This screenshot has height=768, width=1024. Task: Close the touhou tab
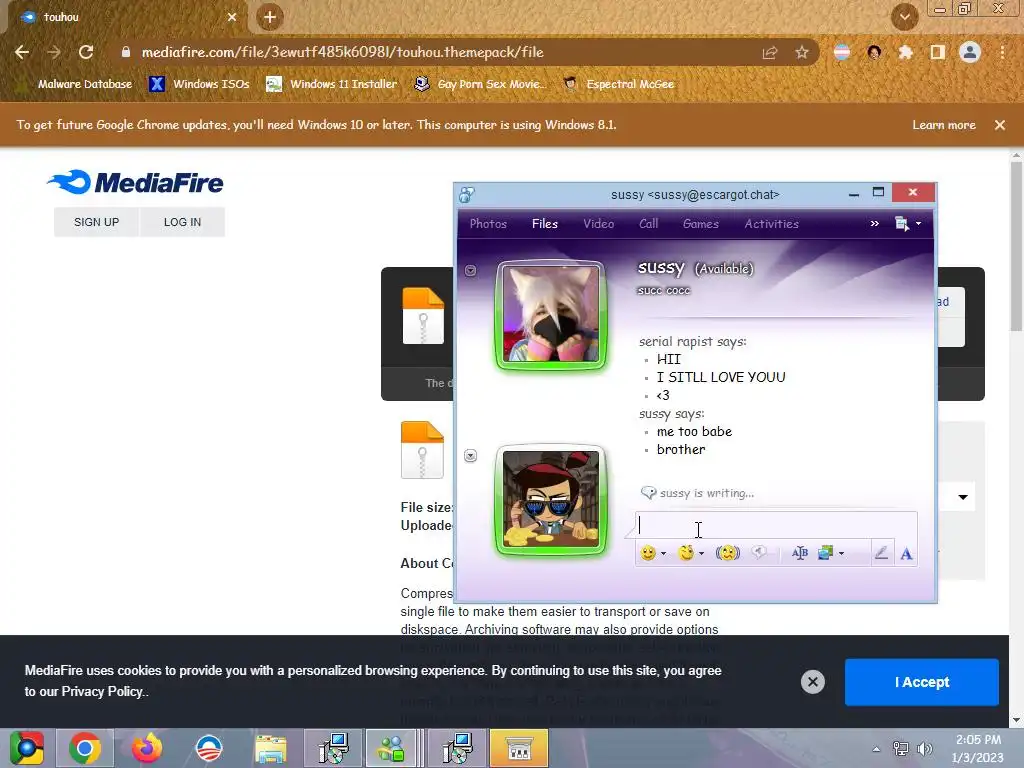click(x=232, y=17)
